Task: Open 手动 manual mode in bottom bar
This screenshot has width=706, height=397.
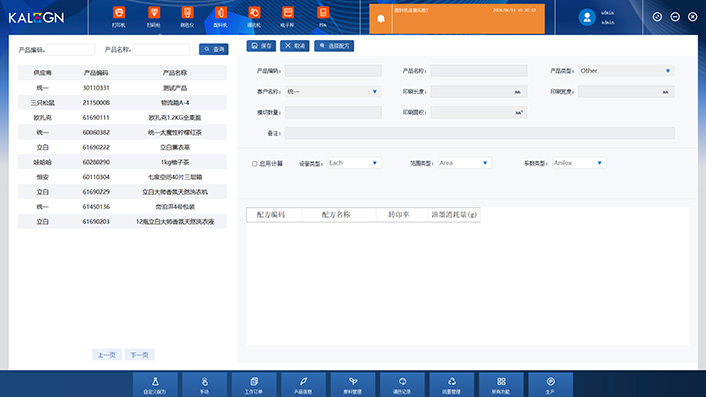Action: [204, 385]
